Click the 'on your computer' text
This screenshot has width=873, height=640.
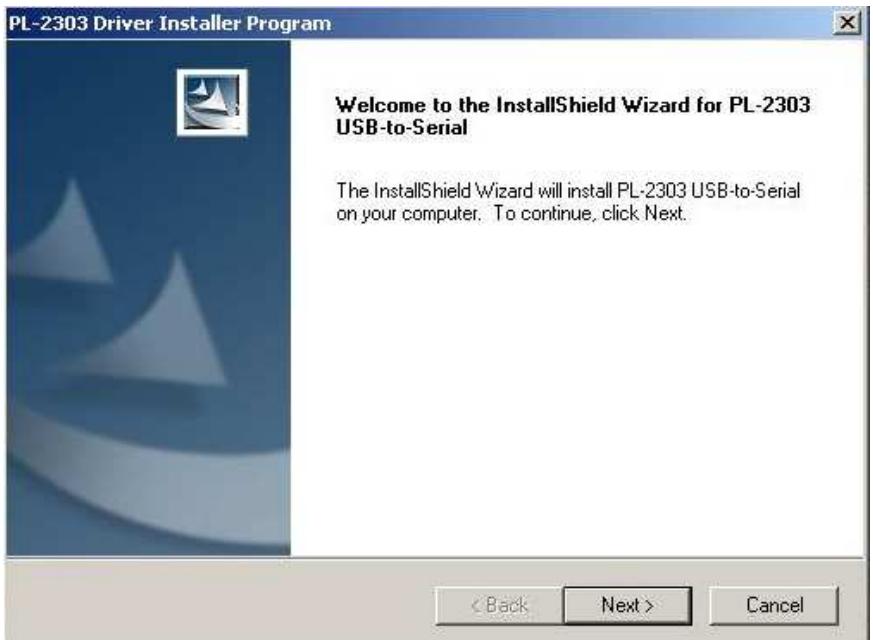pyautogui.click(x=408, y=214)
